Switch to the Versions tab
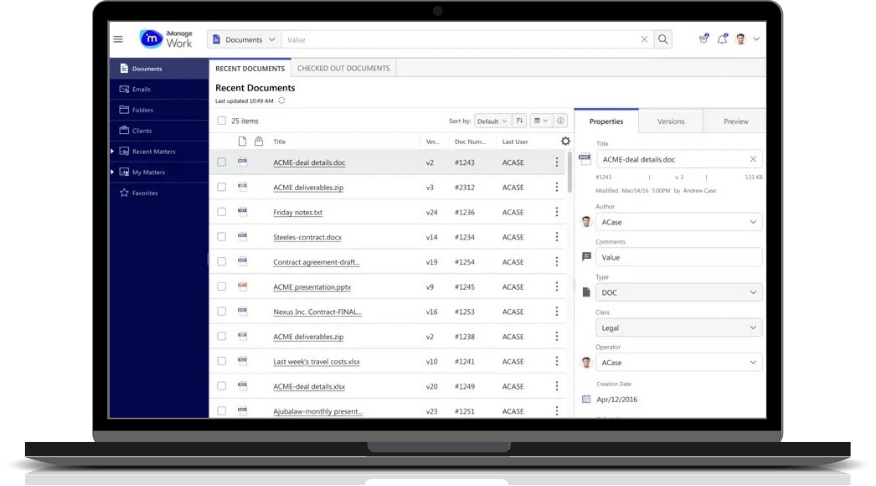The image size is (876, 486). coord(670,121)
